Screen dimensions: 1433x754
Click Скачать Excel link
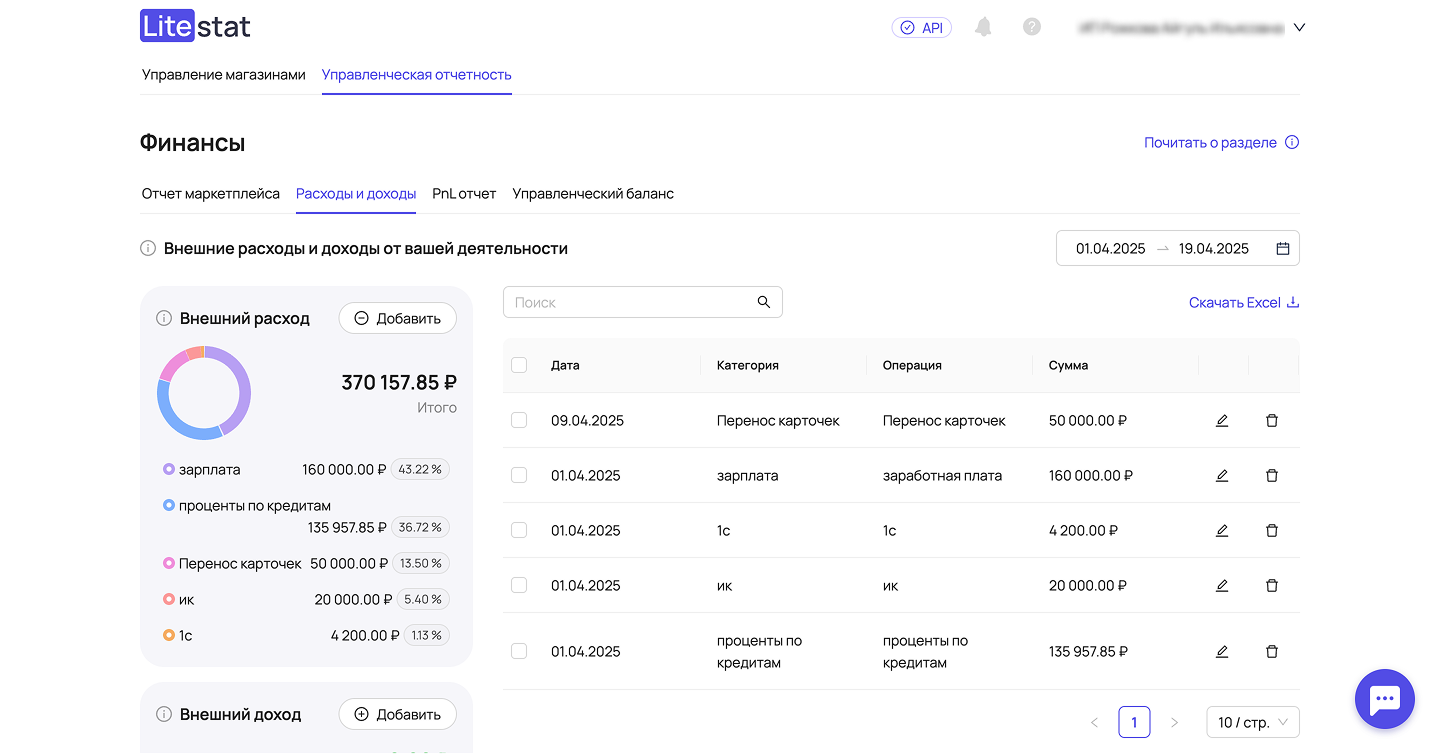pos(1243,303)
